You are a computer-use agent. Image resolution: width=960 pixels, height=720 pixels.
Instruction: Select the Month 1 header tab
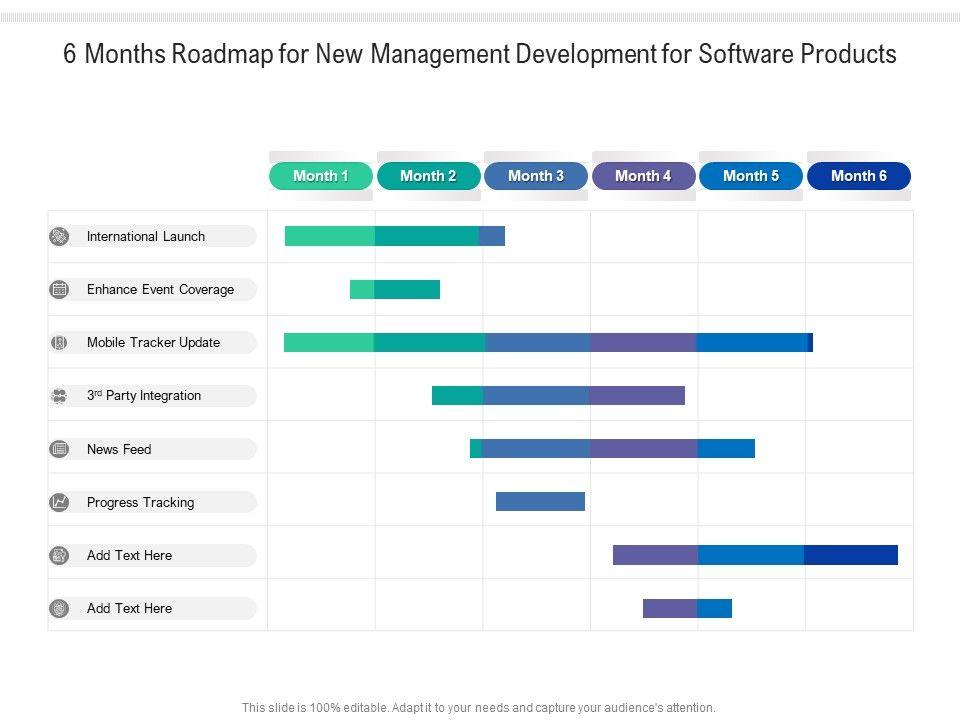(x=321, y=176)
